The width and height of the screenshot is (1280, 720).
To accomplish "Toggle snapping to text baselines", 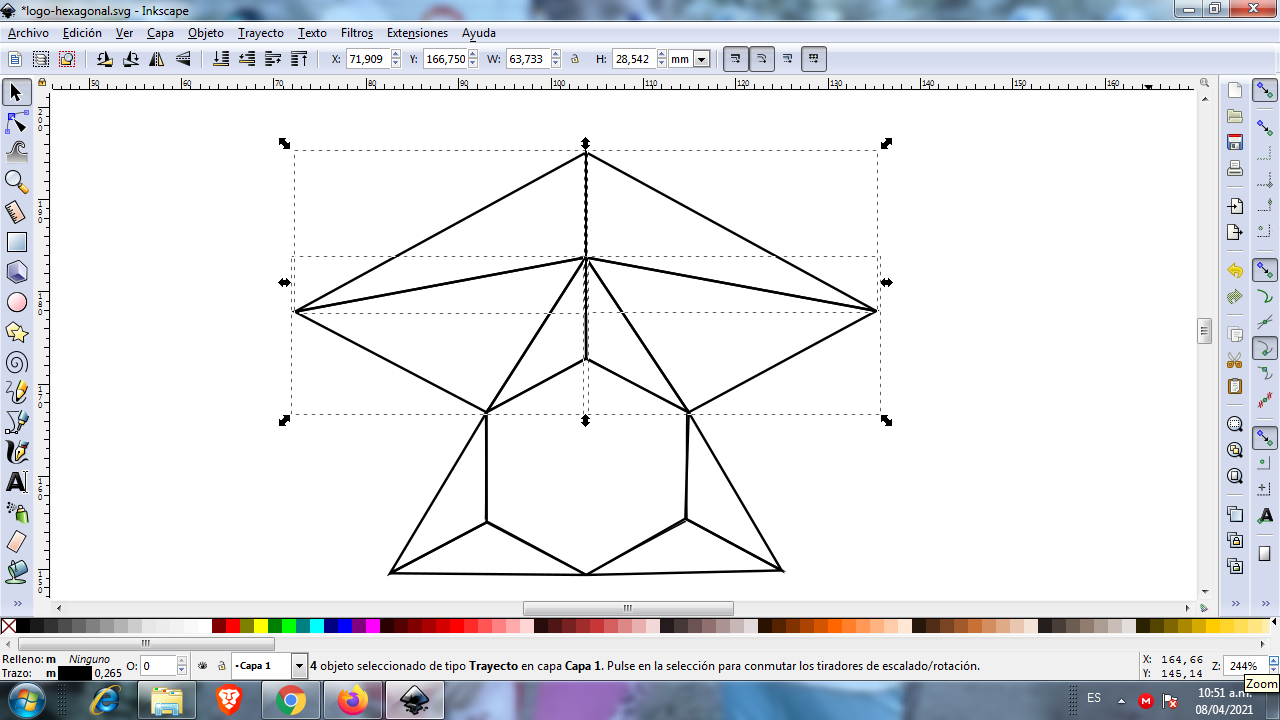I will point(1265,515).
